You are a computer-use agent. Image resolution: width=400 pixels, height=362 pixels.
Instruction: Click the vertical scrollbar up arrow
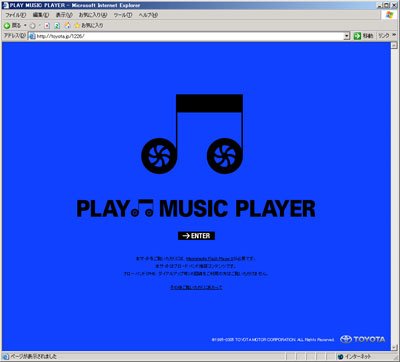[394, 45]
